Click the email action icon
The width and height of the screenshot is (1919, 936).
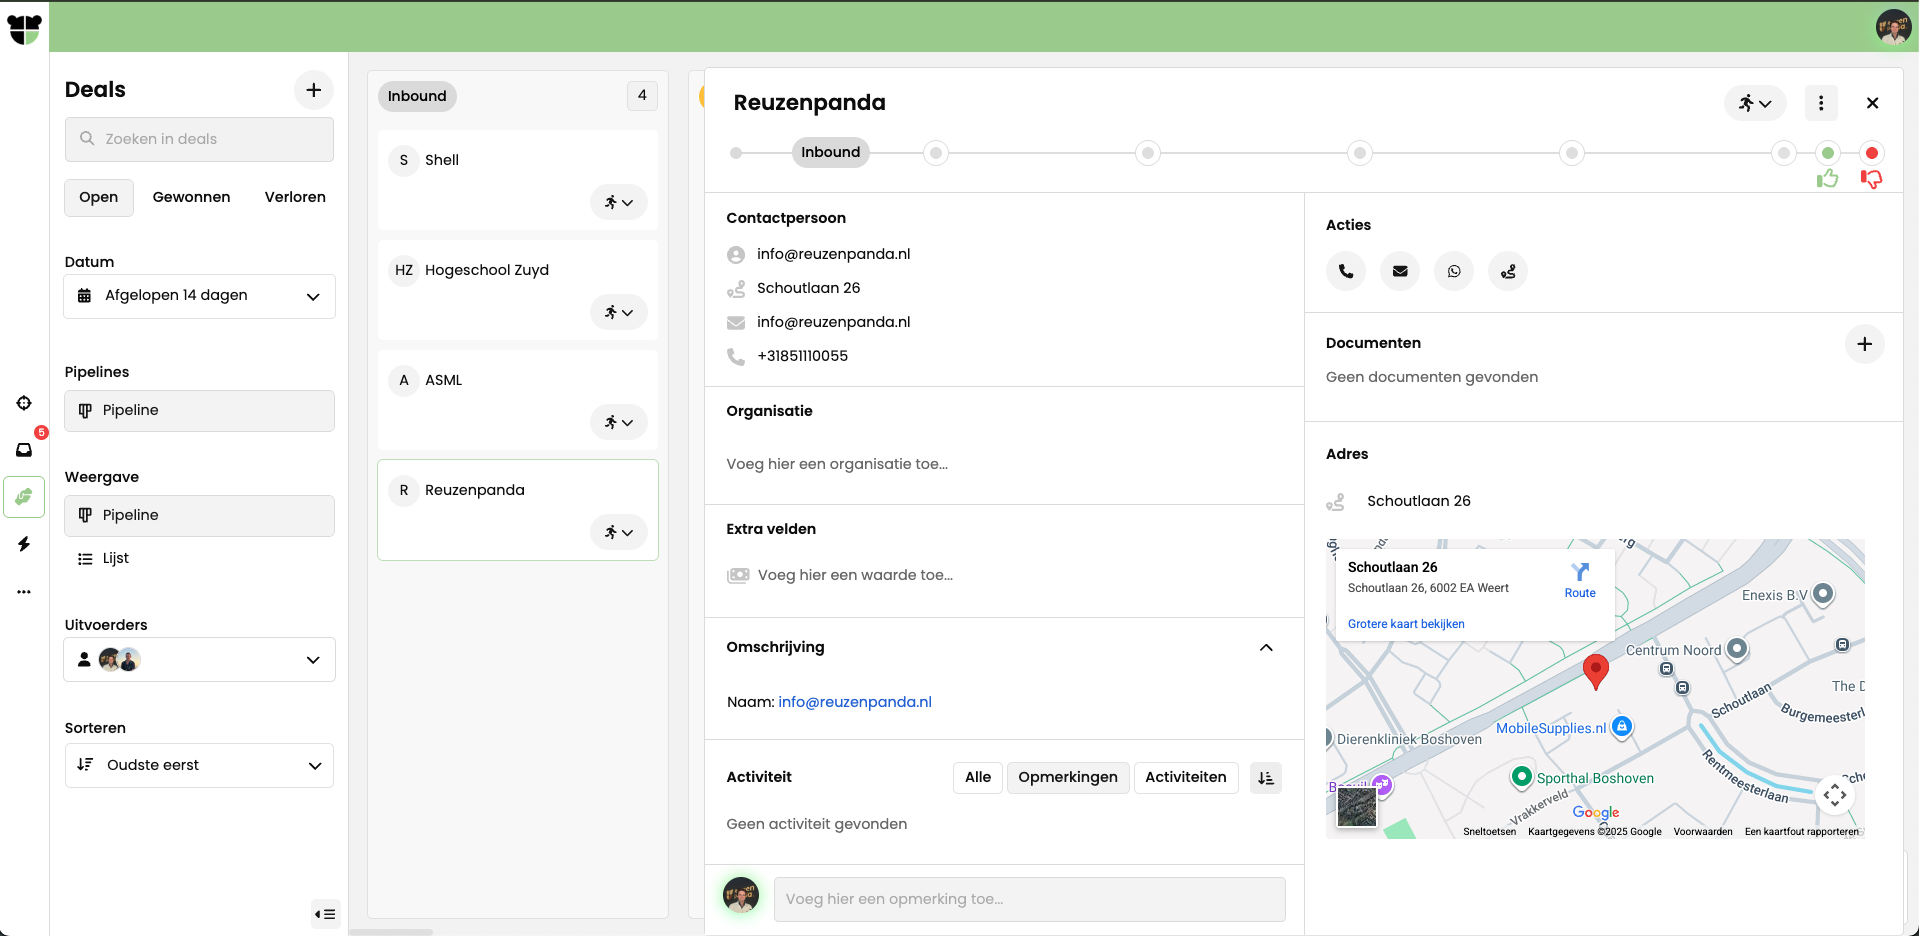coord(1400,271)
